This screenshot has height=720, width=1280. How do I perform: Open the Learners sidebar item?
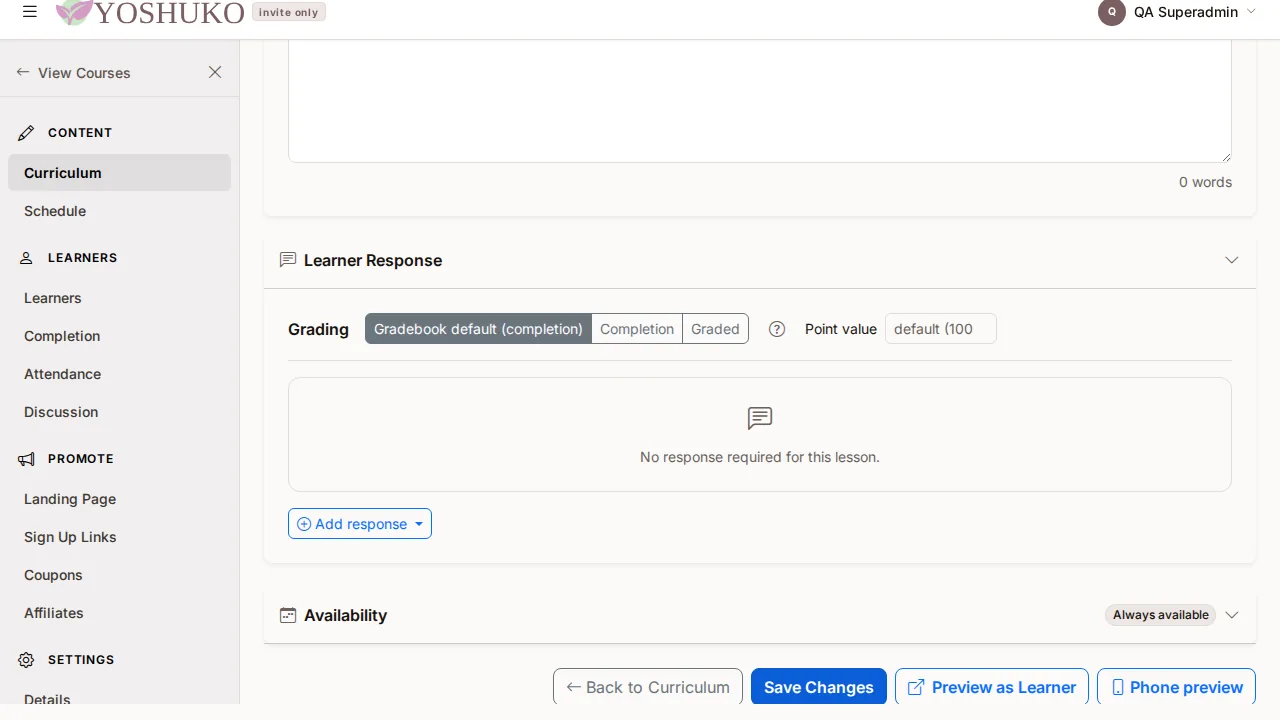click(x=119, y=298)
